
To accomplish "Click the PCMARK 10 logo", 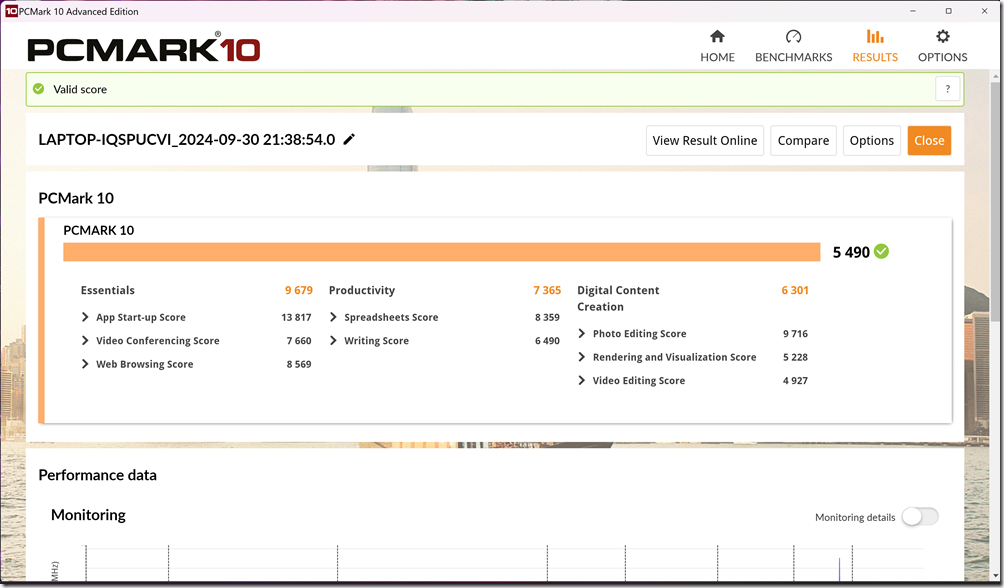I will [x=142, y=46].
